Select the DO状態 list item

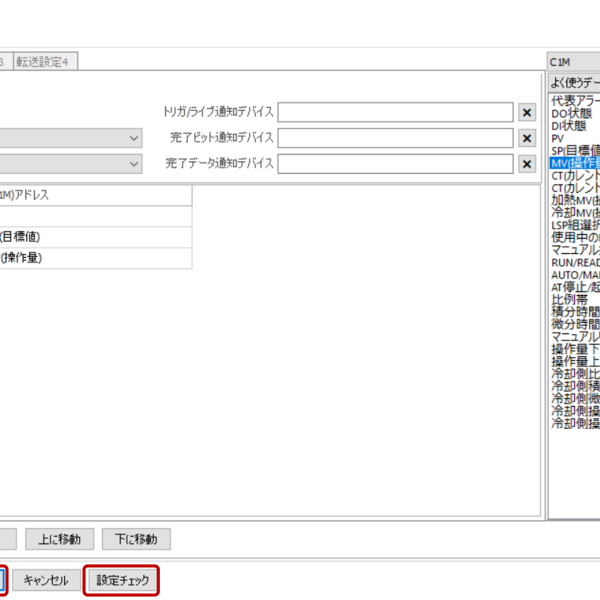coord(570,114)
